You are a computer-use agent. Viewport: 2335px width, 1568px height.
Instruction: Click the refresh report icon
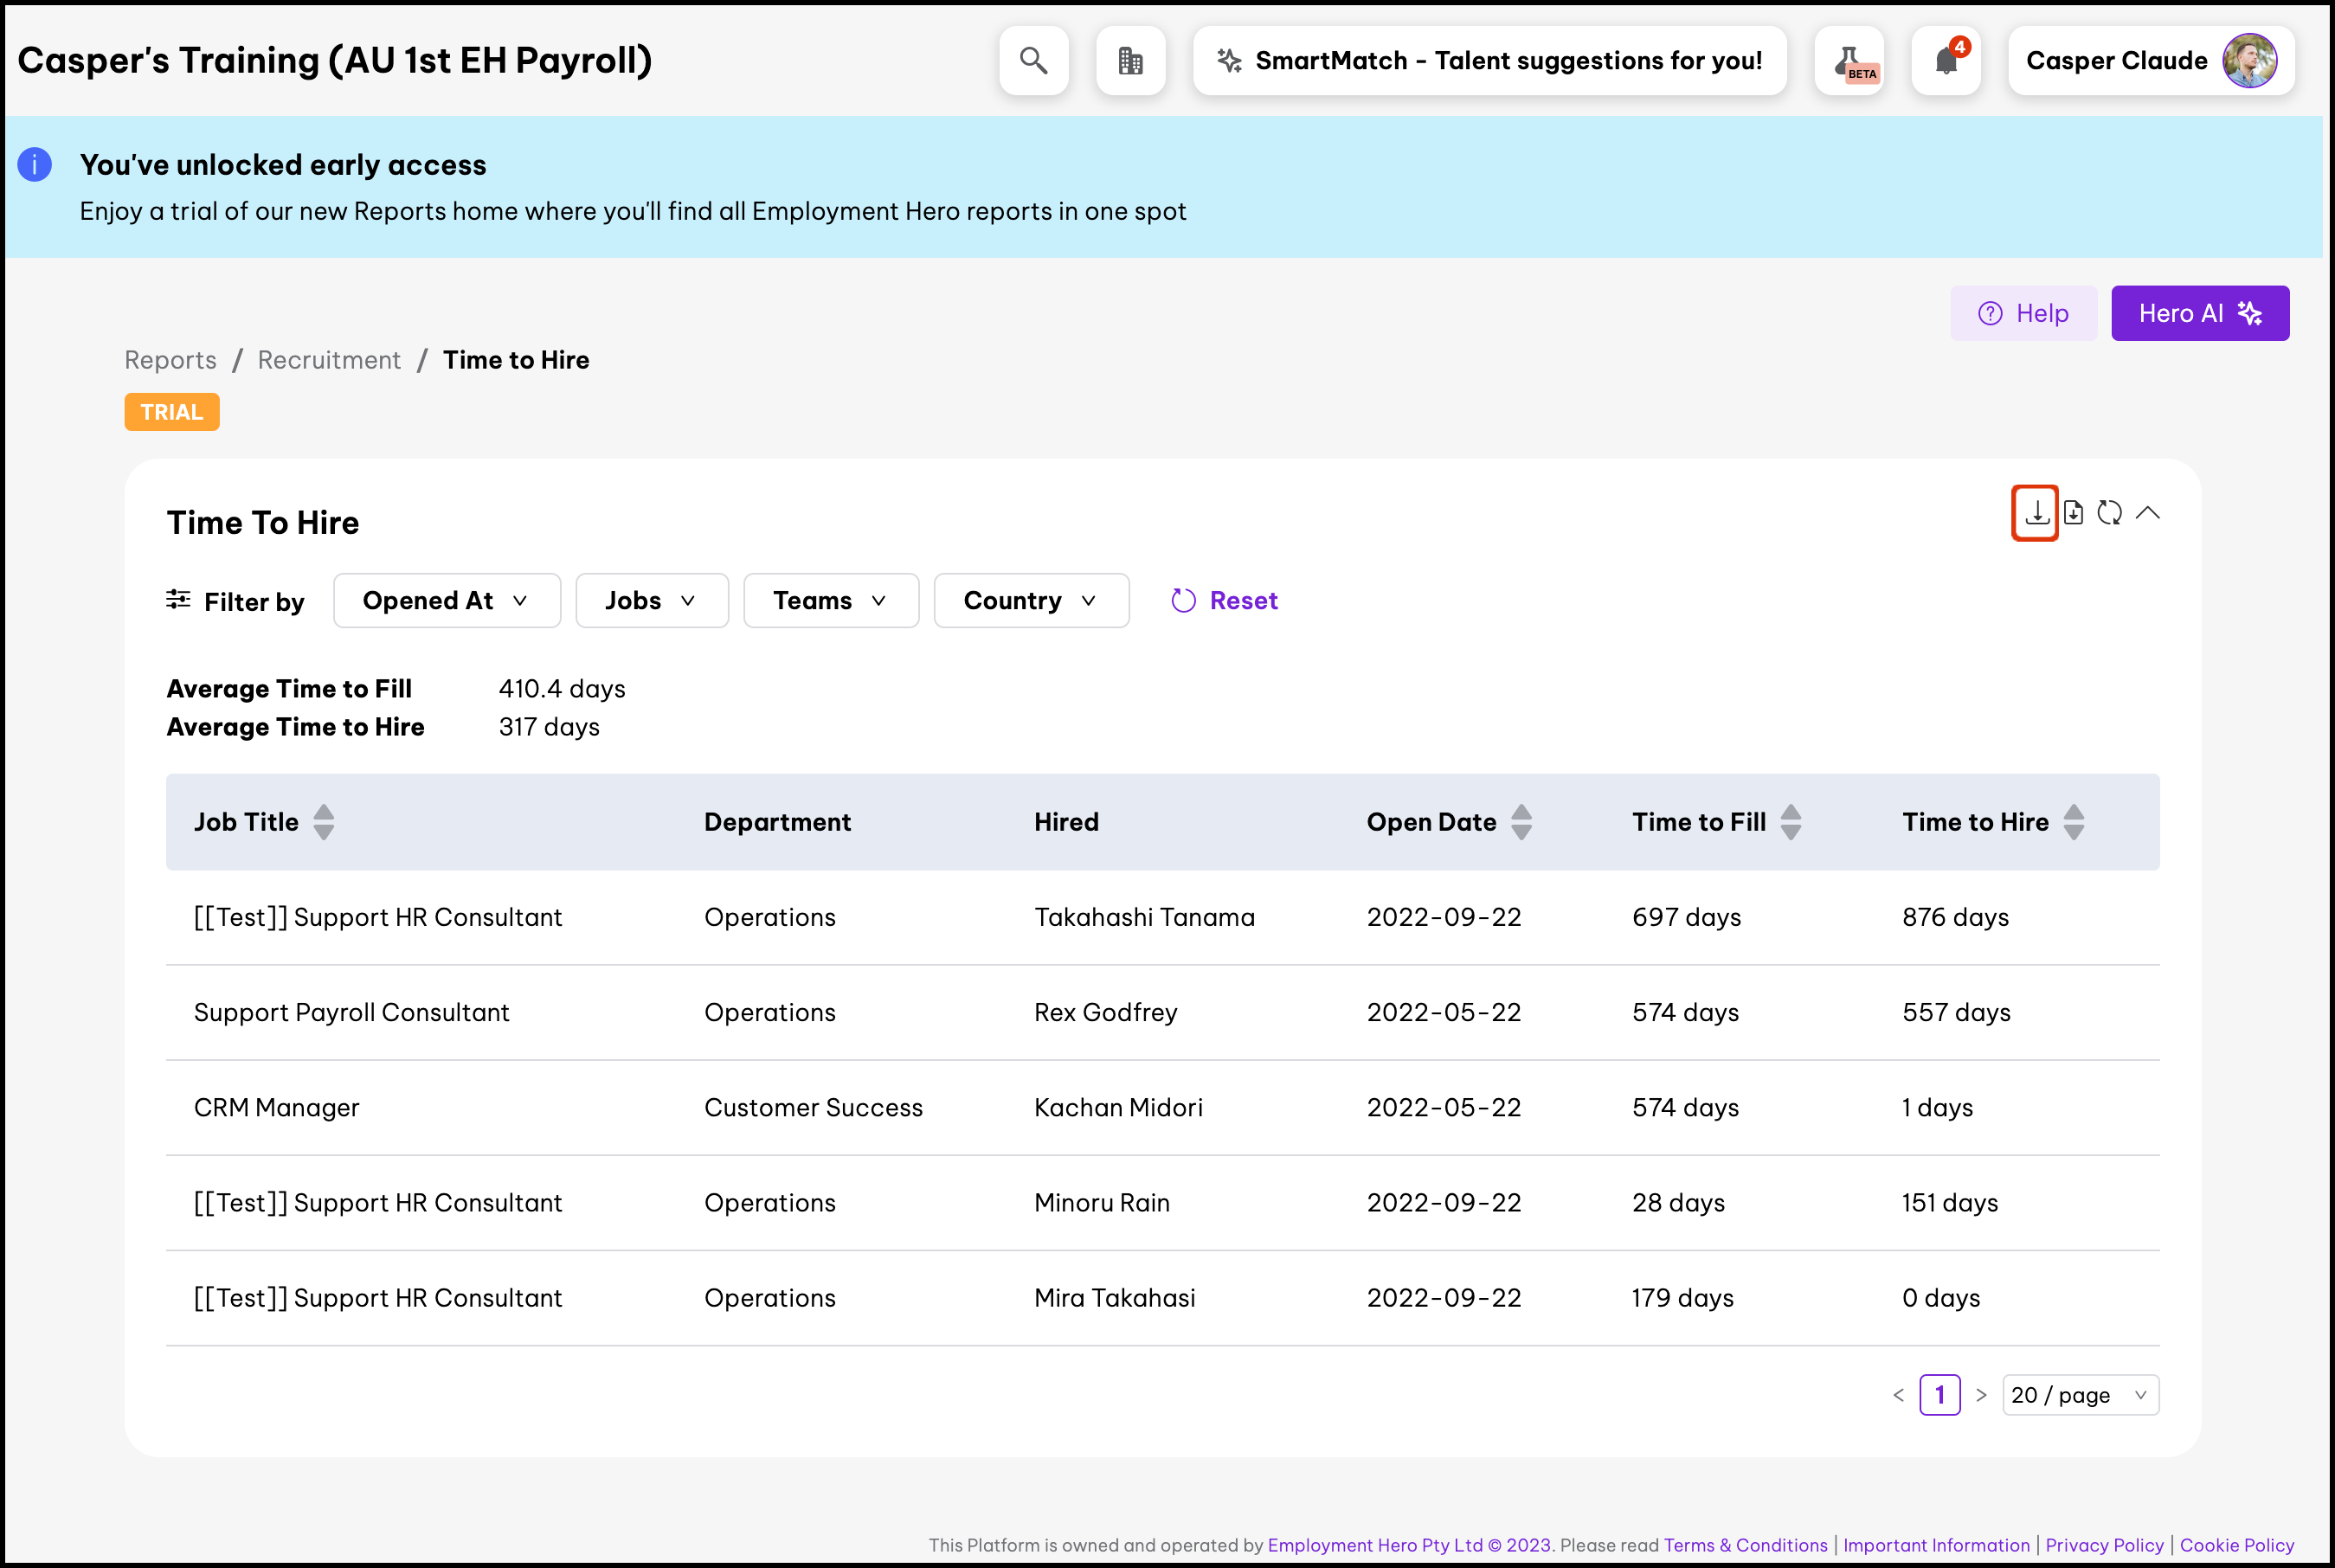click(x=2109, y=513)
